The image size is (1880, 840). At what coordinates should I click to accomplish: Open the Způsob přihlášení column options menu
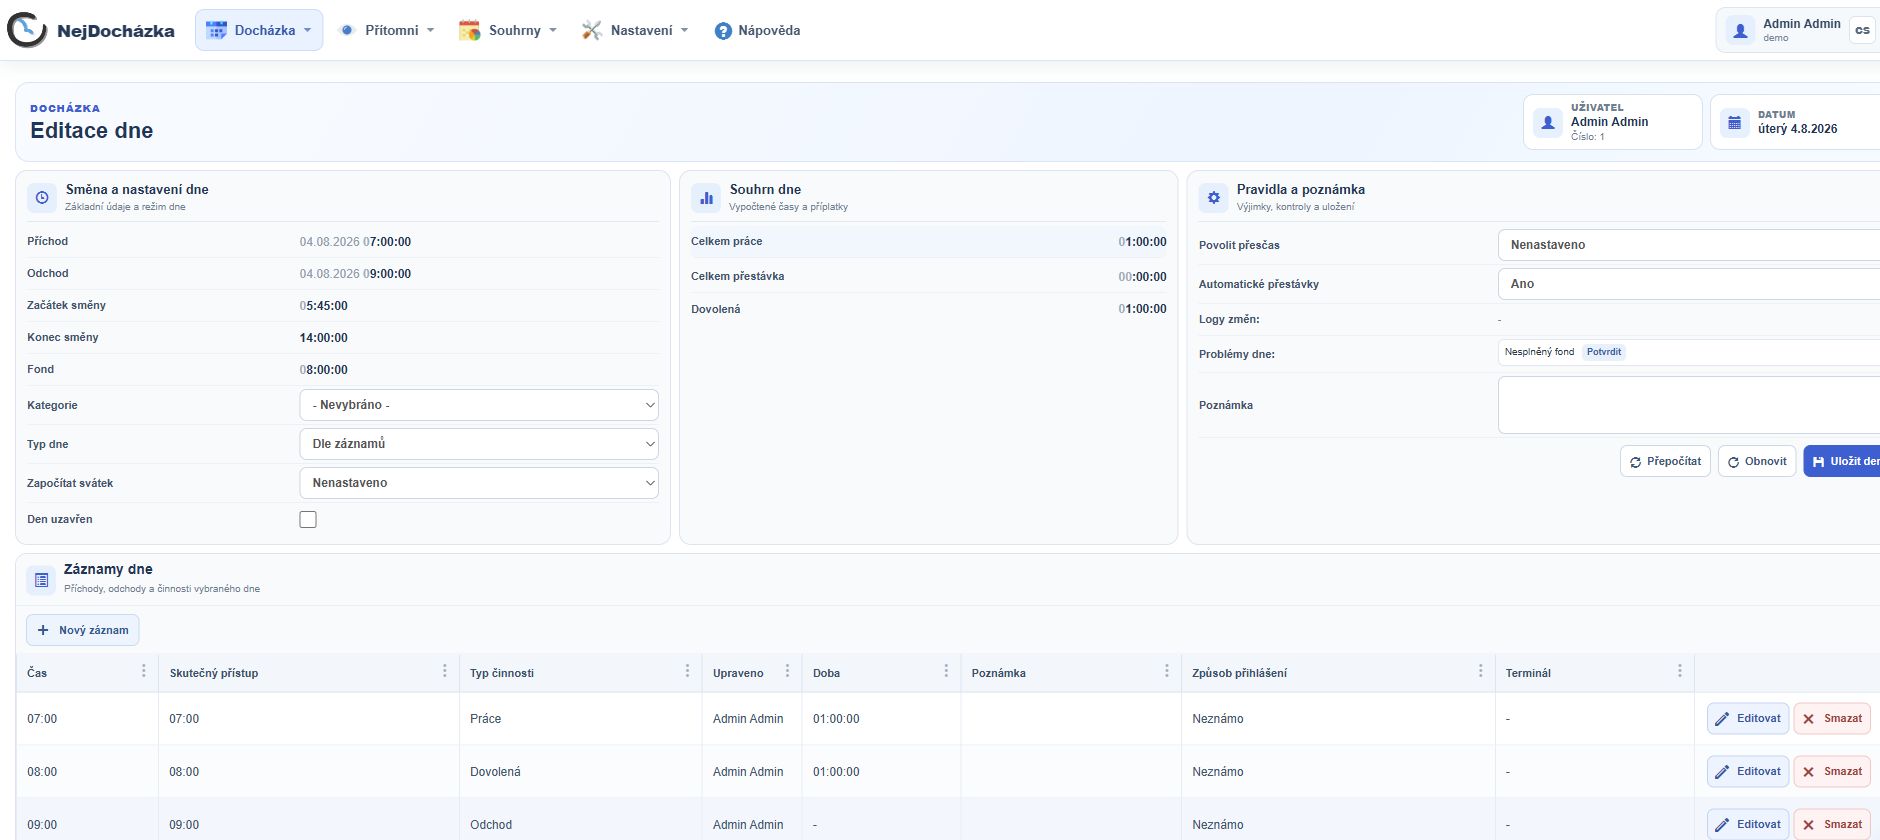pos(1480,671)
